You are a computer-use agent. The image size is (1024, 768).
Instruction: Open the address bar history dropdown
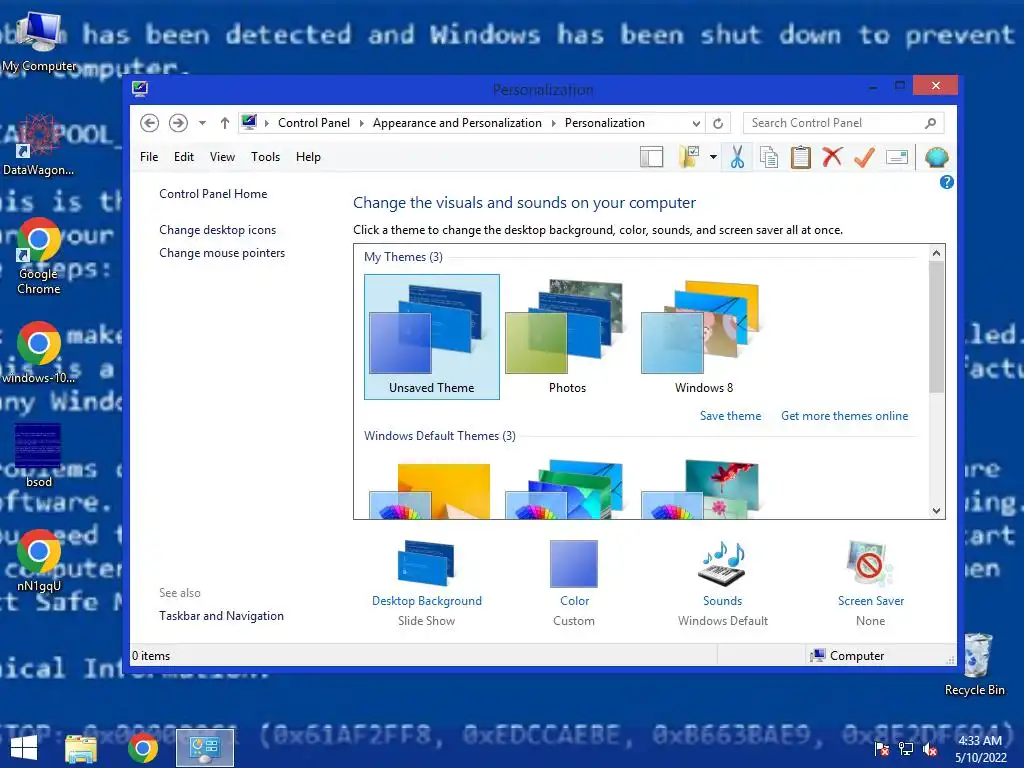[696, 123]
